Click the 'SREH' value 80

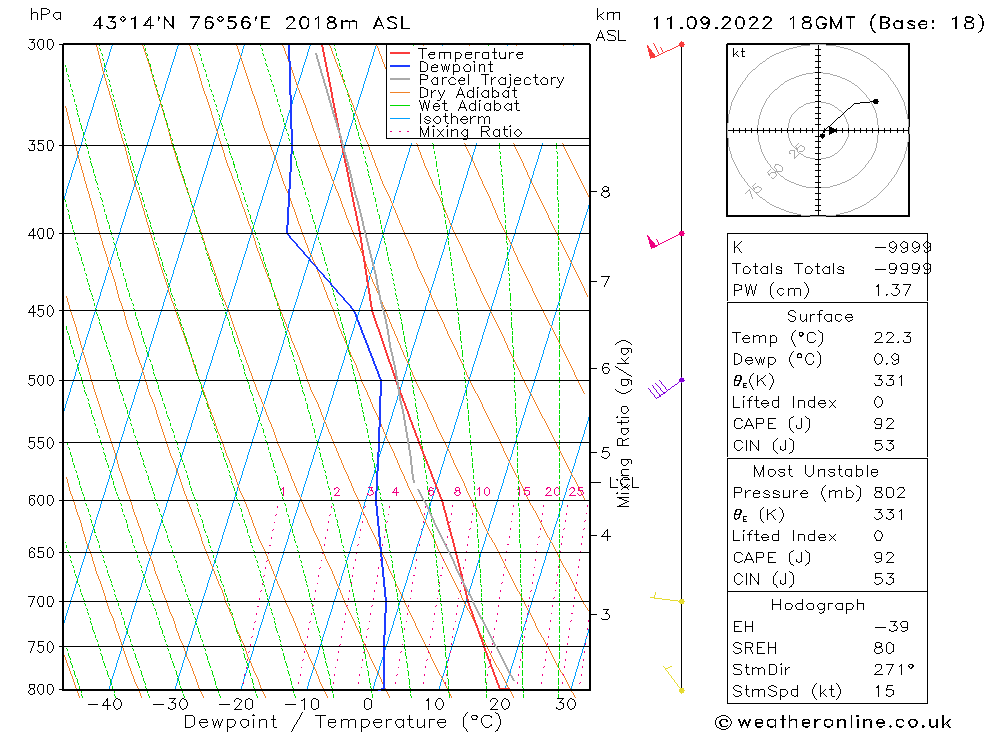coord(885,649)
